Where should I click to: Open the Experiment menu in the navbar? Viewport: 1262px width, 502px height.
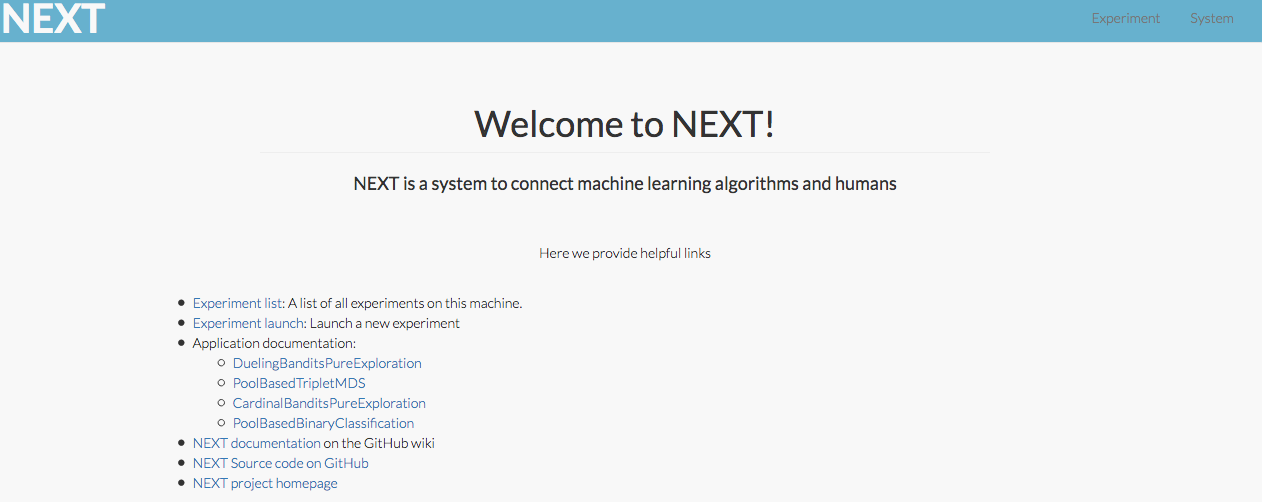(1125, 19)
